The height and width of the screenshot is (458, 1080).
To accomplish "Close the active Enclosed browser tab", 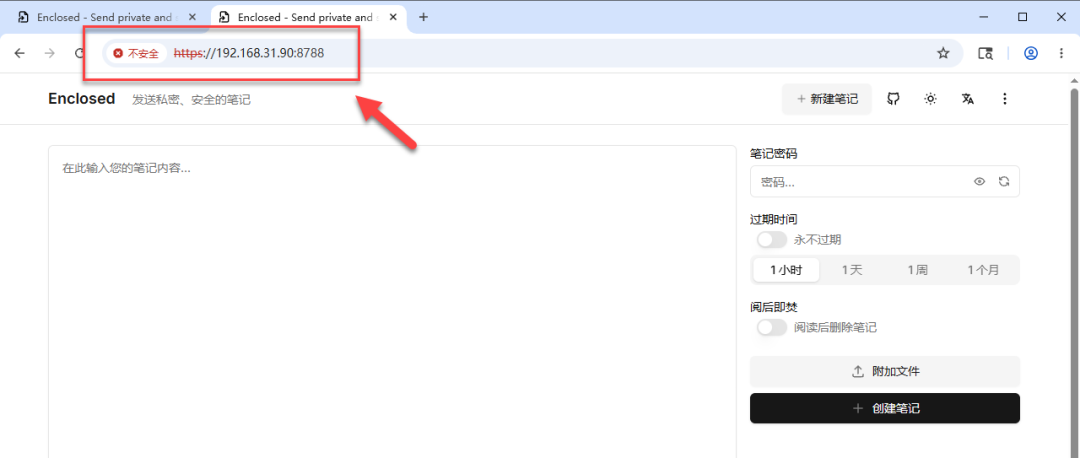I will tap(393, 17).
